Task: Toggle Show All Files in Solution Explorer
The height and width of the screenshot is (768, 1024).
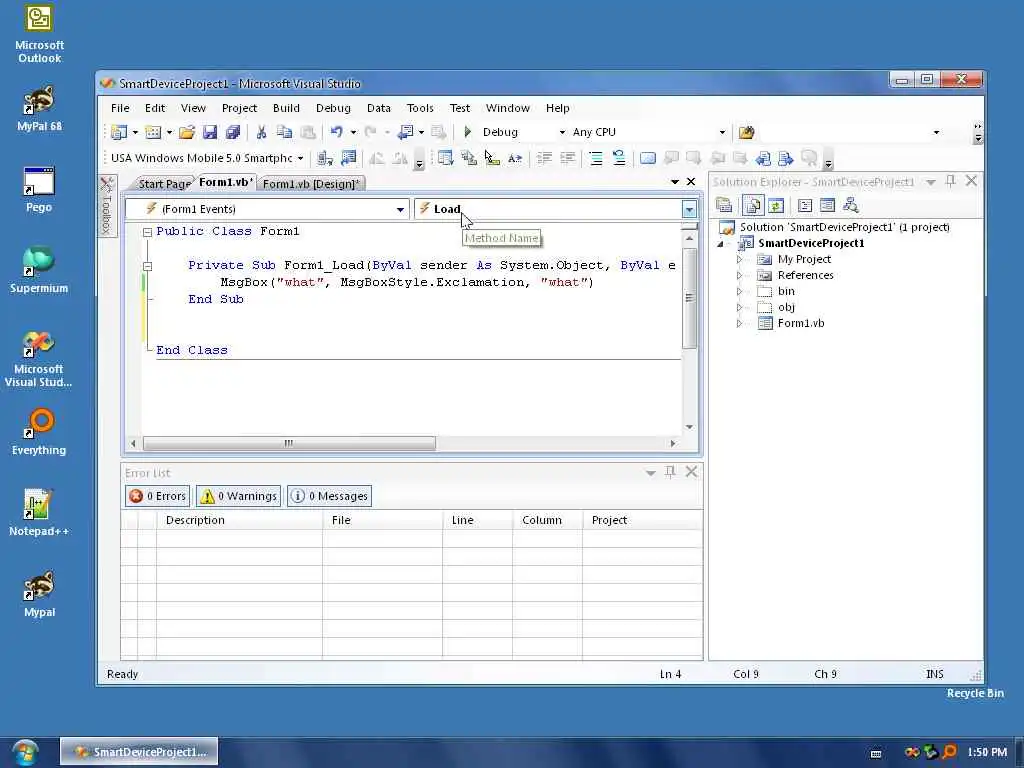Action: coord(752,206)
